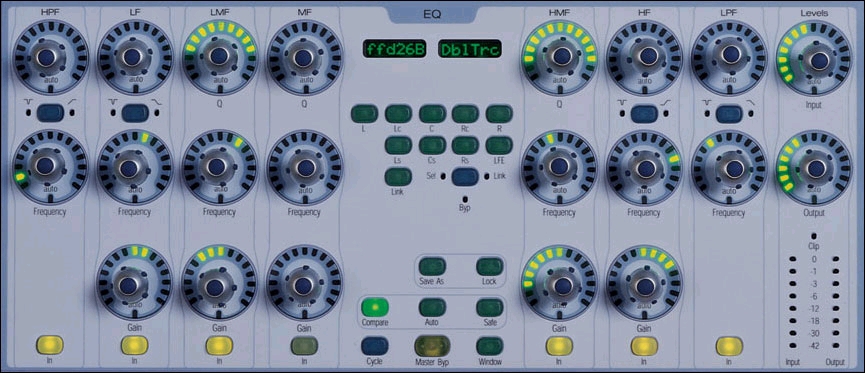Screen dimensions: 865x373
Task: Open the Window button
Action: click(490, 345)
